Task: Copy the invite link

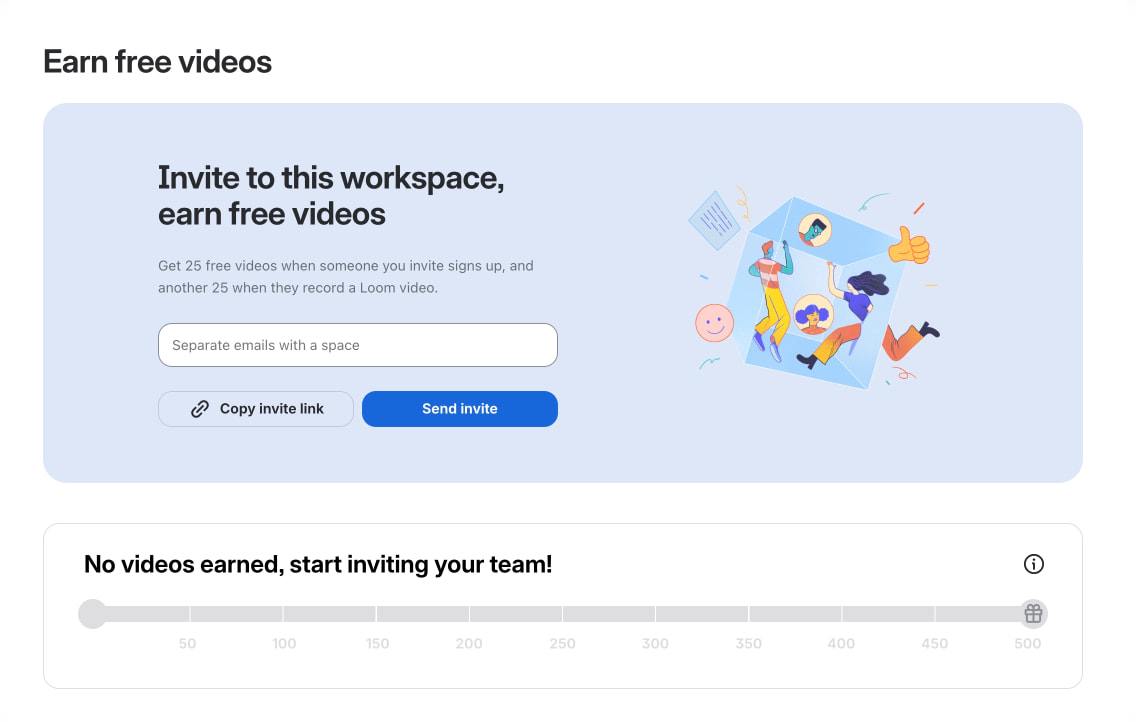Action: pyautogui.click(x=256, y=409)
